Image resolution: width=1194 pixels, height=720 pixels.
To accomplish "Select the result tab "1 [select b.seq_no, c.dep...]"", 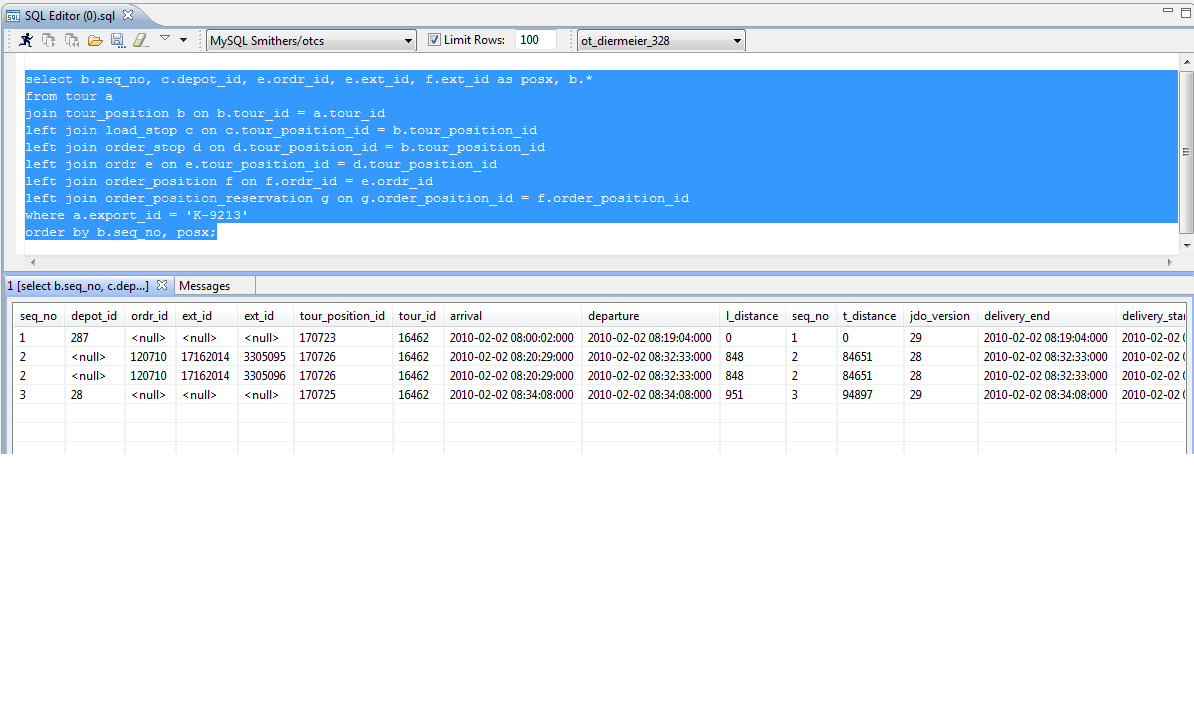I will tap(78, 285).
